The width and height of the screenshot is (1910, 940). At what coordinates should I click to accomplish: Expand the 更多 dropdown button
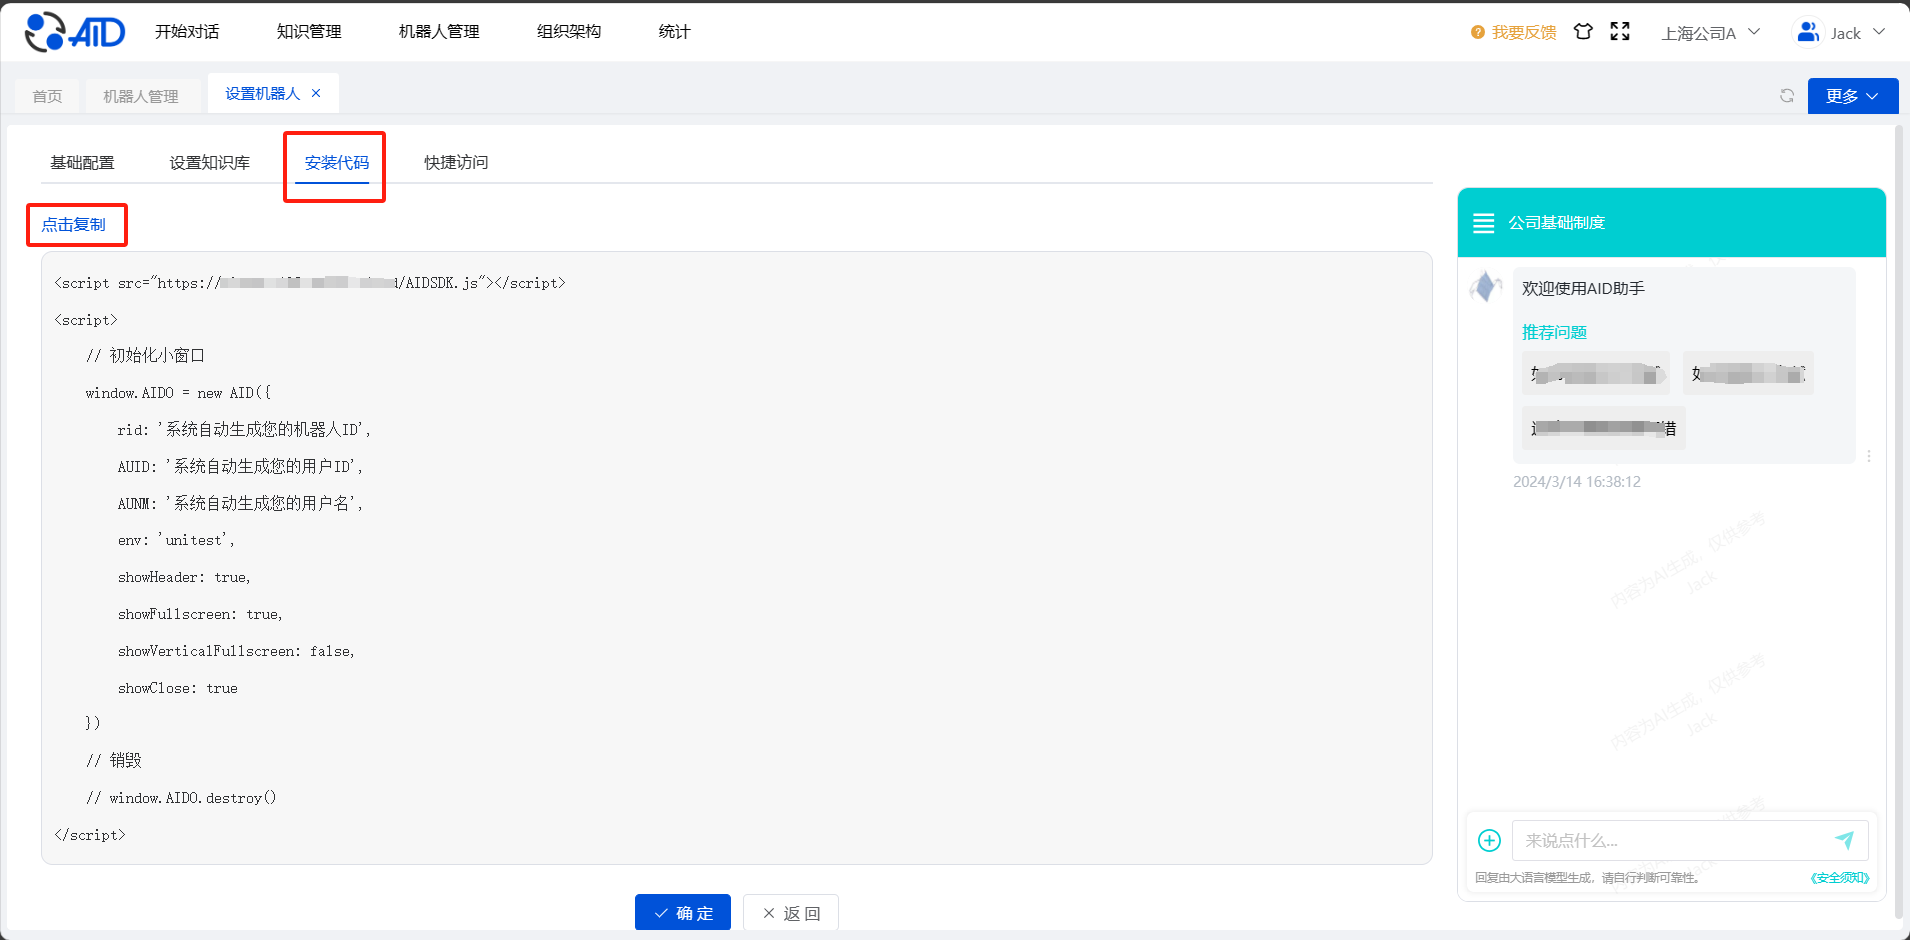point(1852,96)
